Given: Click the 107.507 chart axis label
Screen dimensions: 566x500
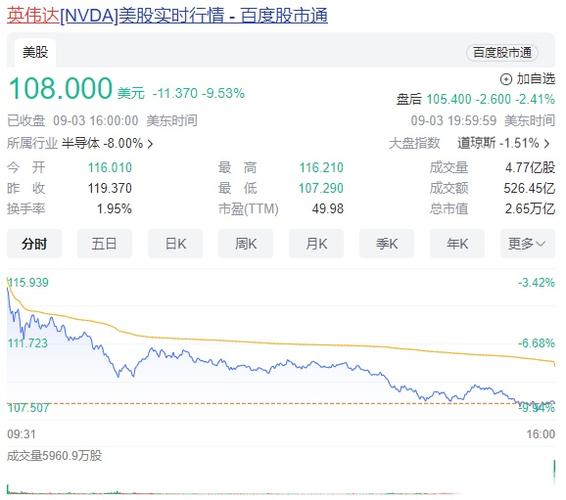Looking at the screenshot, I should click(28, 408).
